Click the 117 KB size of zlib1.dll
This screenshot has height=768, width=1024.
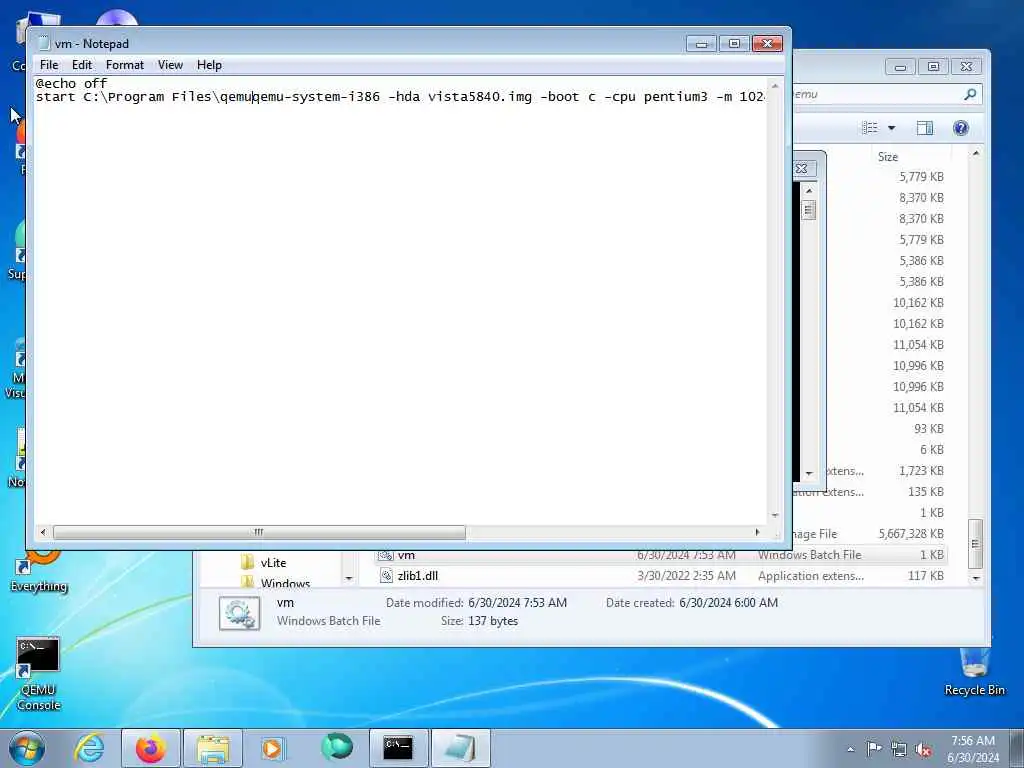click(925, 576)
